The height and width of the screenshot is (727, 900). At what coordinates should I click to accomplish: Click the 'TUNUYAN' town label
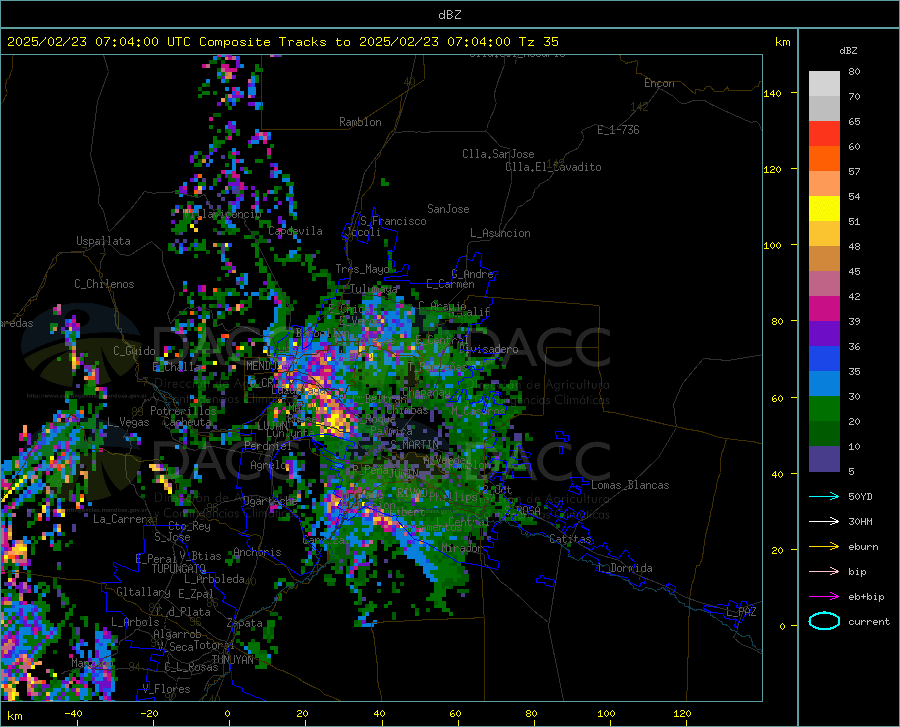[232, 659]
